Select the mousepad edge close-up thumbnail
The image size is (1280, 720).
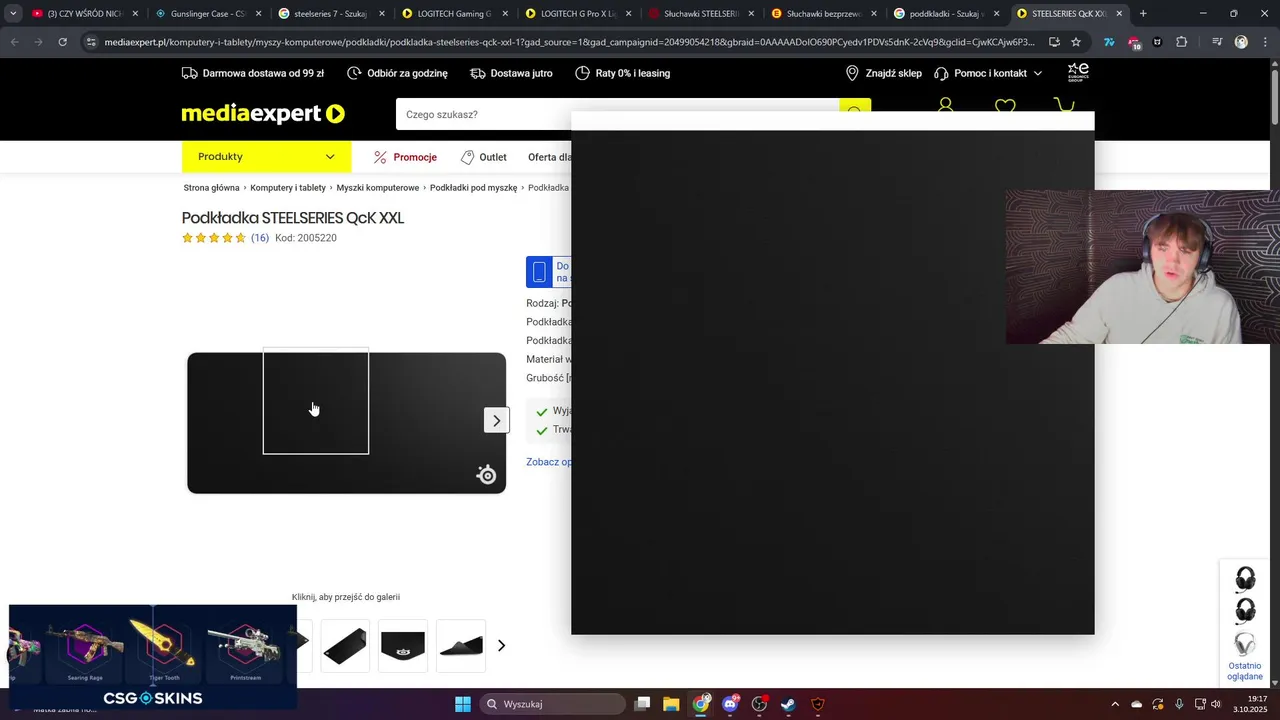click(x=461, y=645)
